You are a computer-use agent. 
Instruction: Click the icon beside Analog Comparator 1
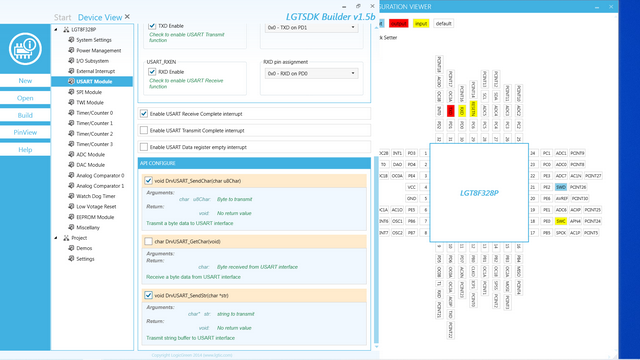click(71, 185)
